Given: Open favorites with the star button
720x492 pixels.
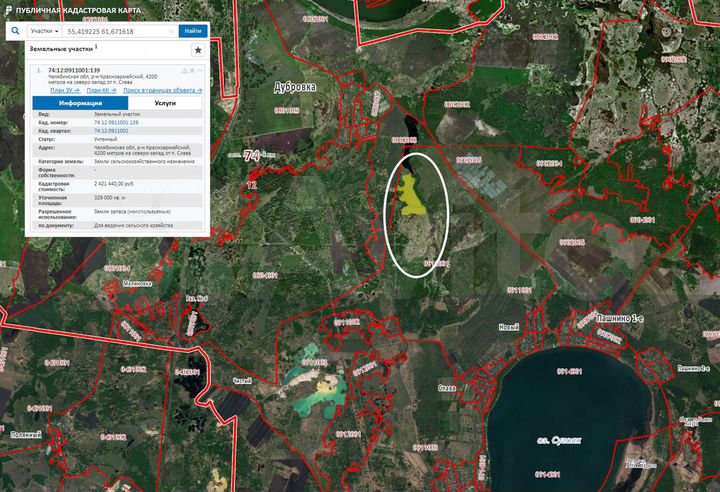Looking at the screenshot, I should 198,49.
